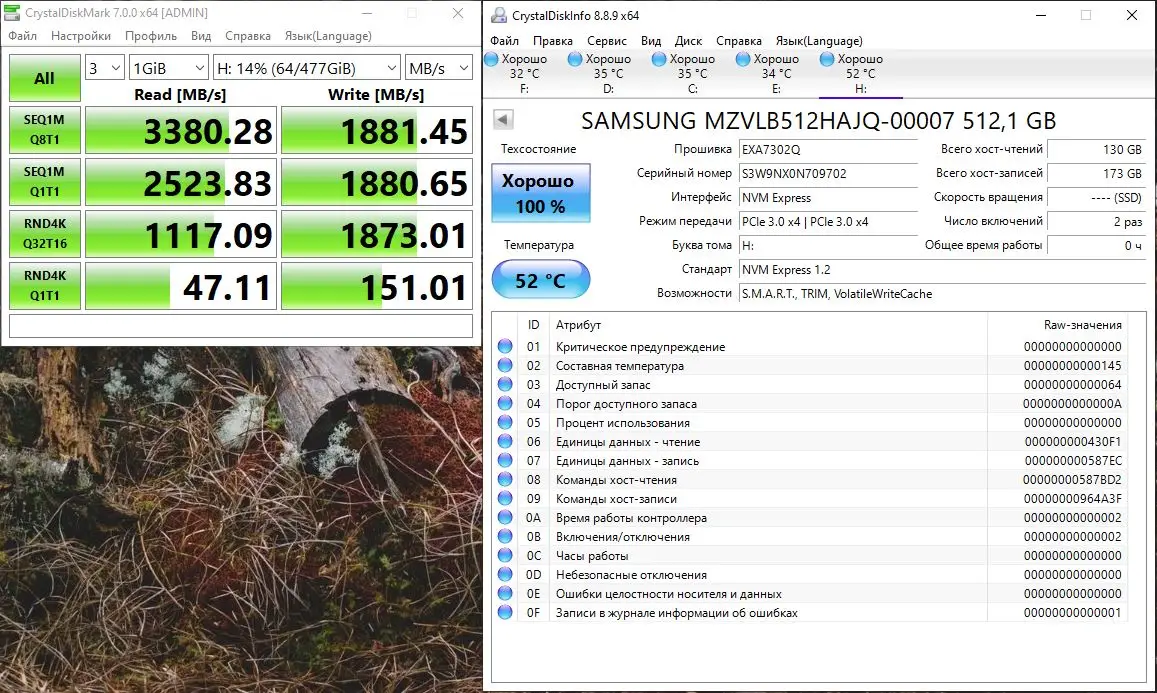Click the SAMSUNG MZVLB512HAJQ-00007 512,1 GB title
This screenshot has height=693, width=1157.
(x=818, y=120)
